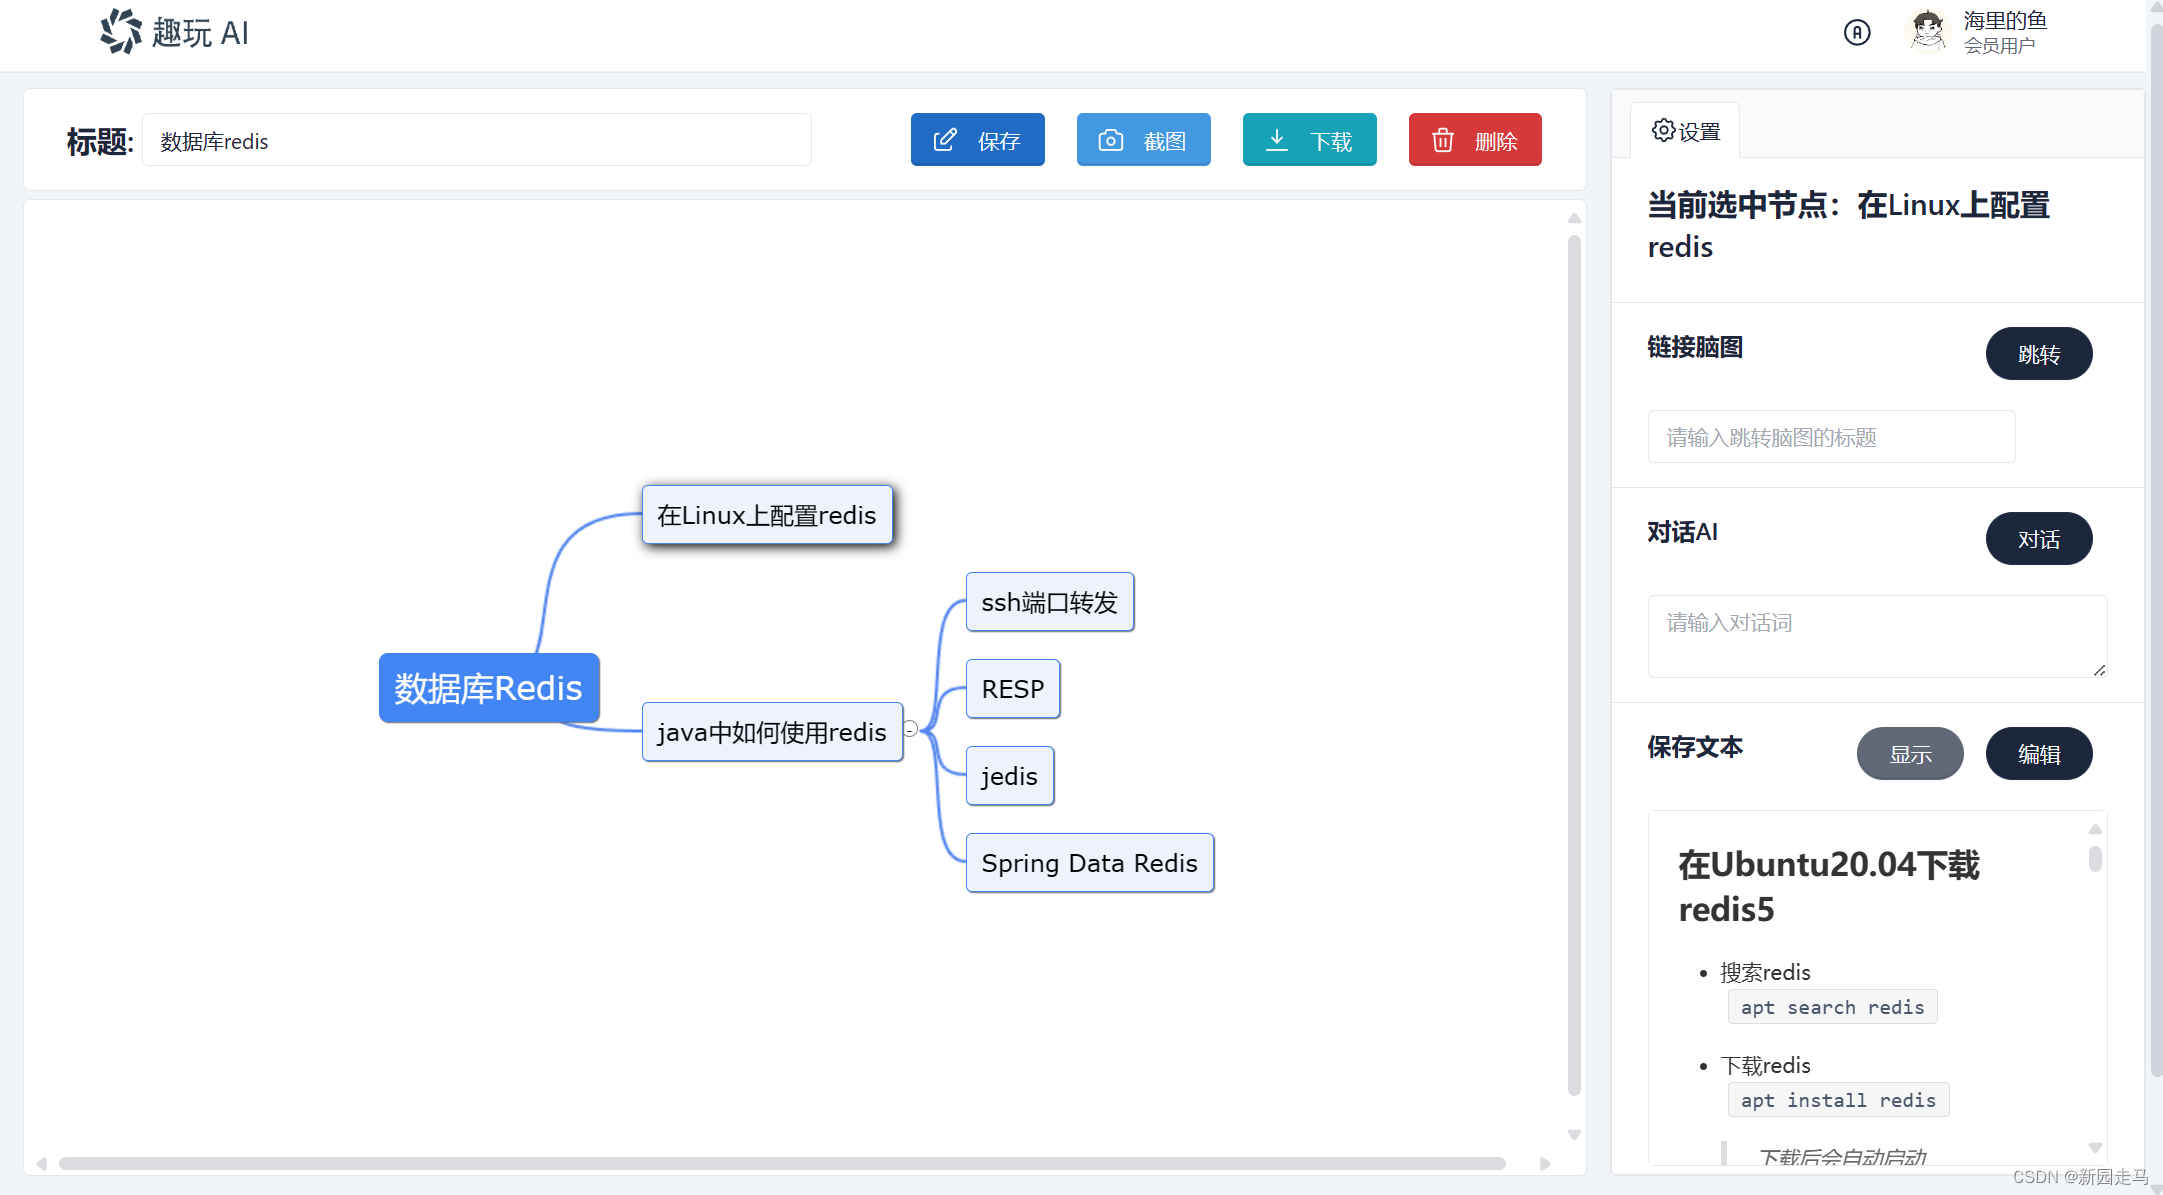Click the trash can delete icon
The width and height of the screenshot is (2163, 1195).
point(1442,140)
